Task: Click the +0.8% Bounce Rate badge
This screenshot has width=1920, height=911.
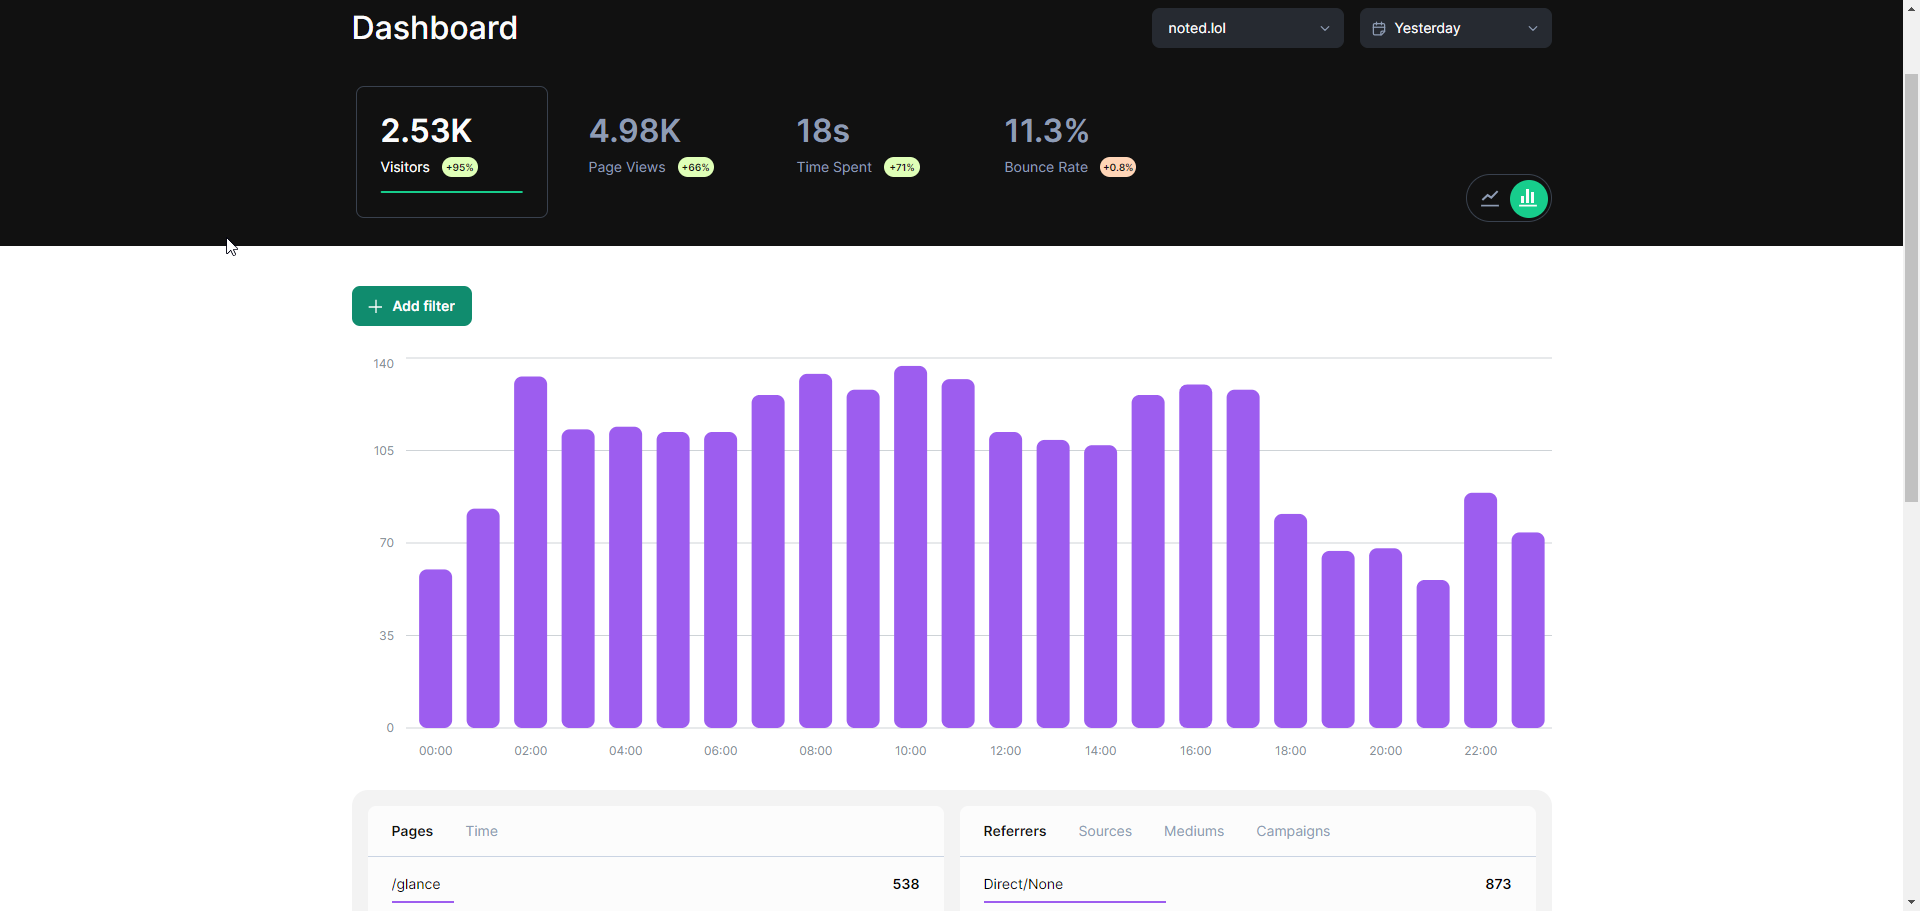Action: point(1118,167)
